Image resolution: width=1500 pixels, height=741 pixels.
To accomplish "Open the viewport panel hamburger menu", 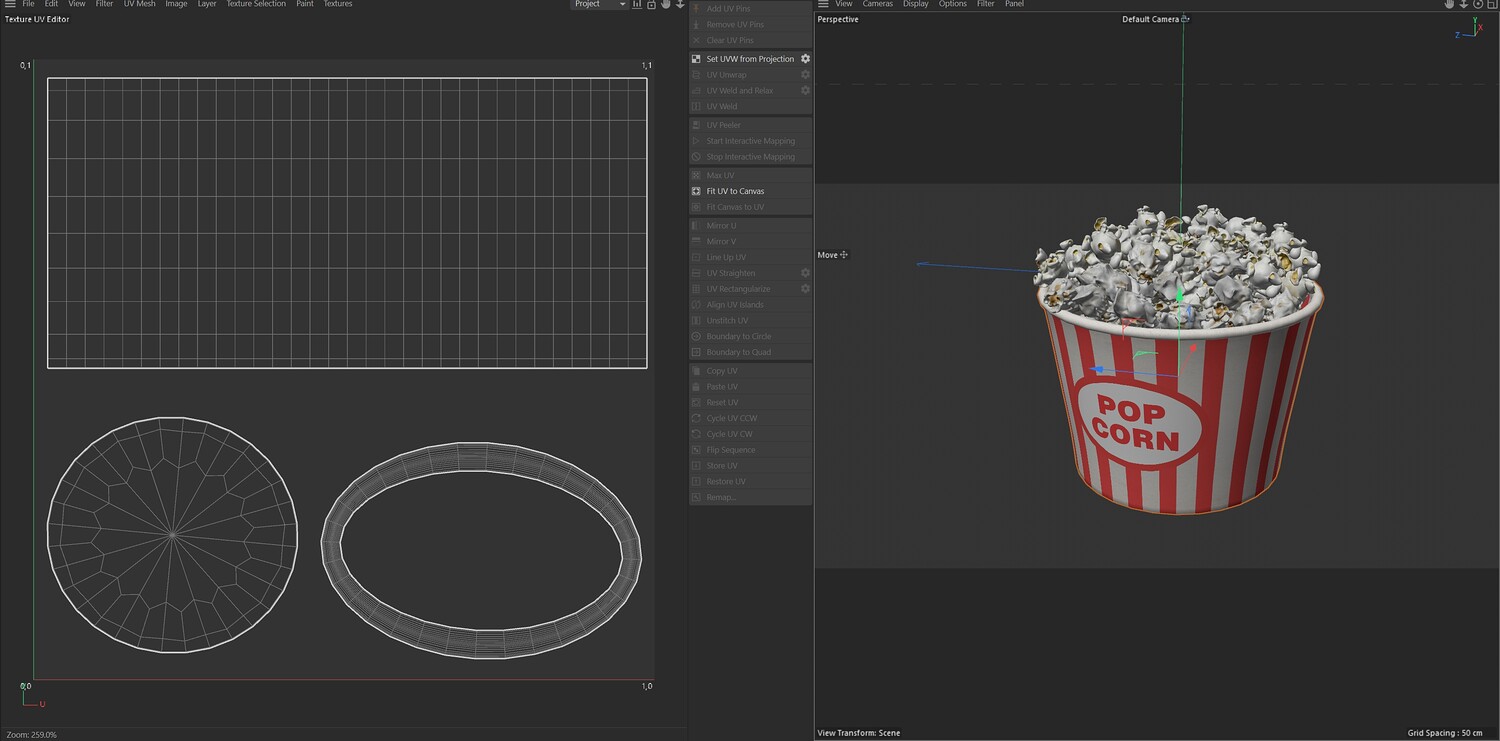I will click(823, 4).
